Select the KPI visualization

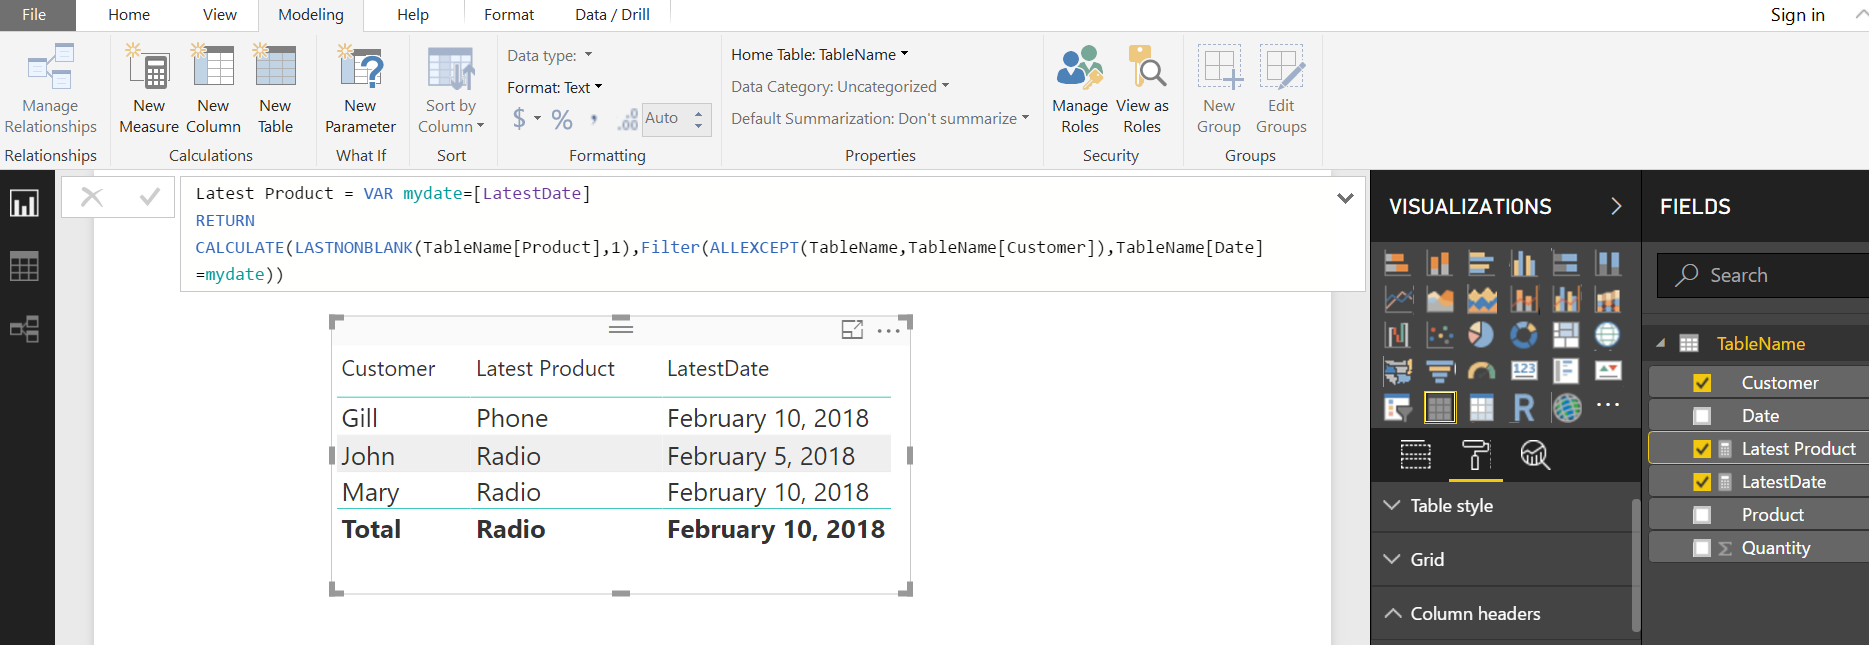click(x=1607, y=371)
